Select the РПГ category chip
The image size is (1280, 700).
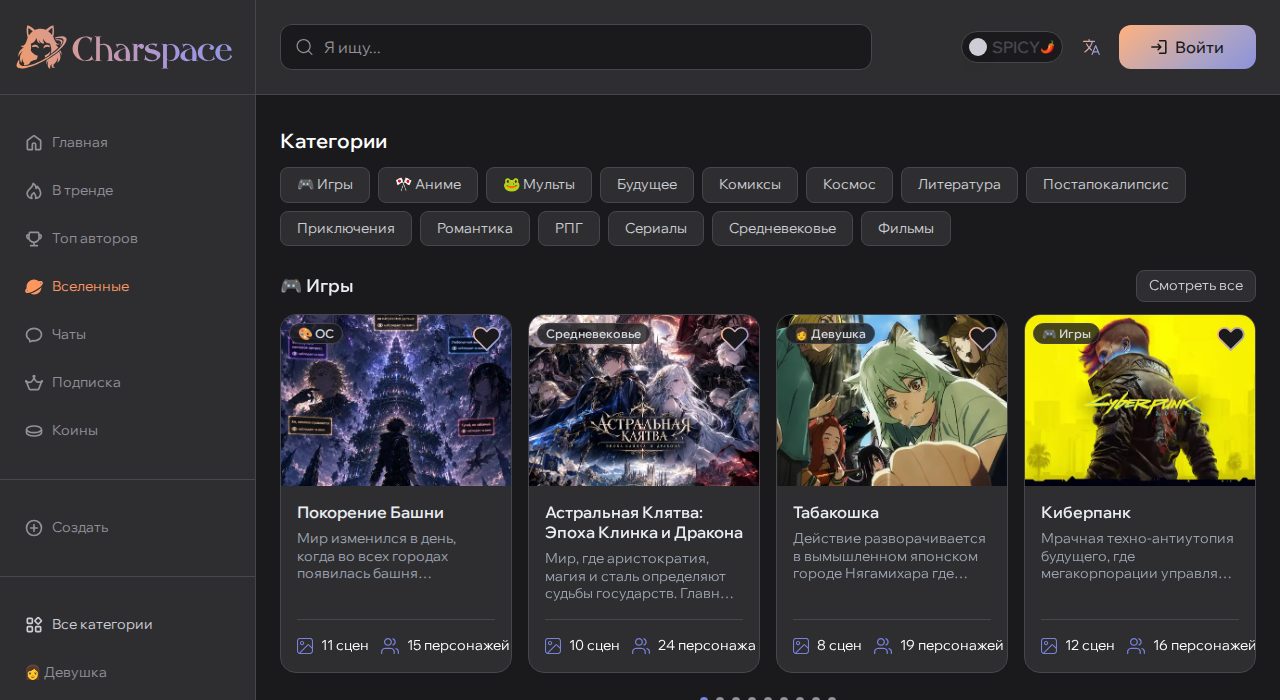[569, 228]
